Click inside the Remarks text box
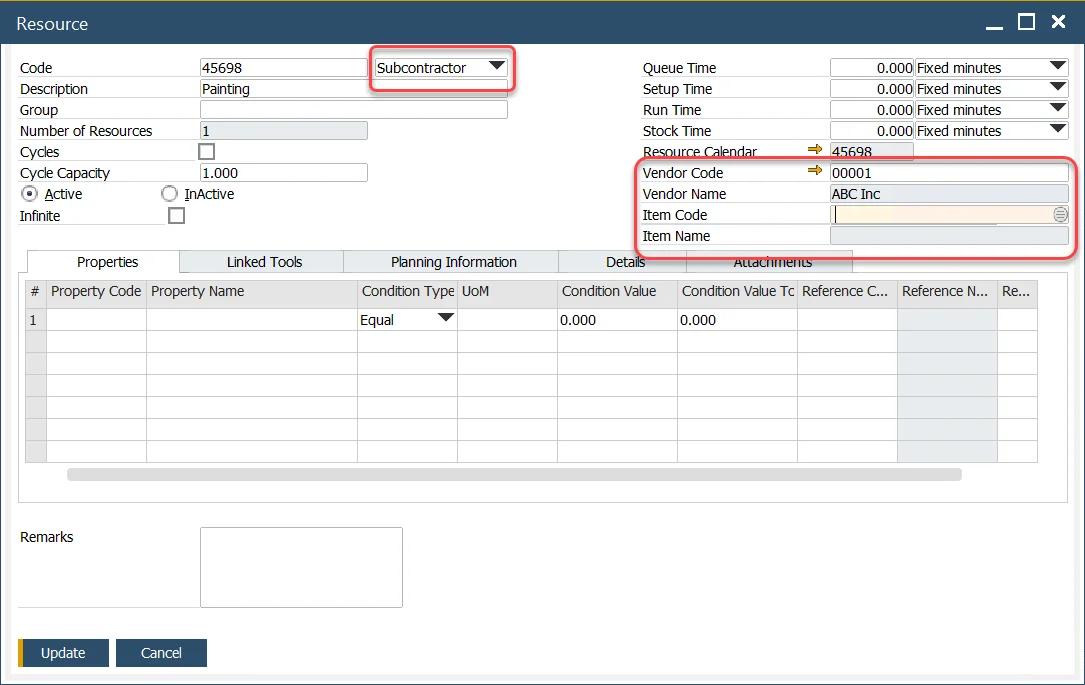The width and height of the screenshot is (1085, 685). [x=300, y=567]
